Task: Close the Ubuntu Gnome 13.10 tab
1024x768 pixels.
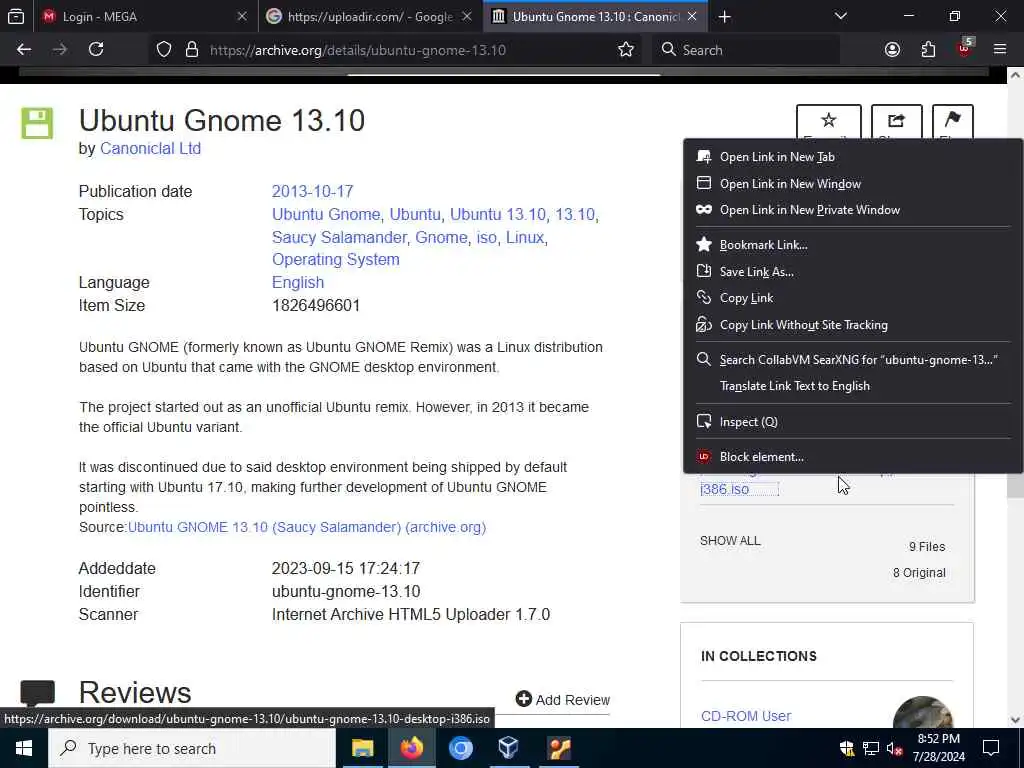Action: click(x=692, y=16)
